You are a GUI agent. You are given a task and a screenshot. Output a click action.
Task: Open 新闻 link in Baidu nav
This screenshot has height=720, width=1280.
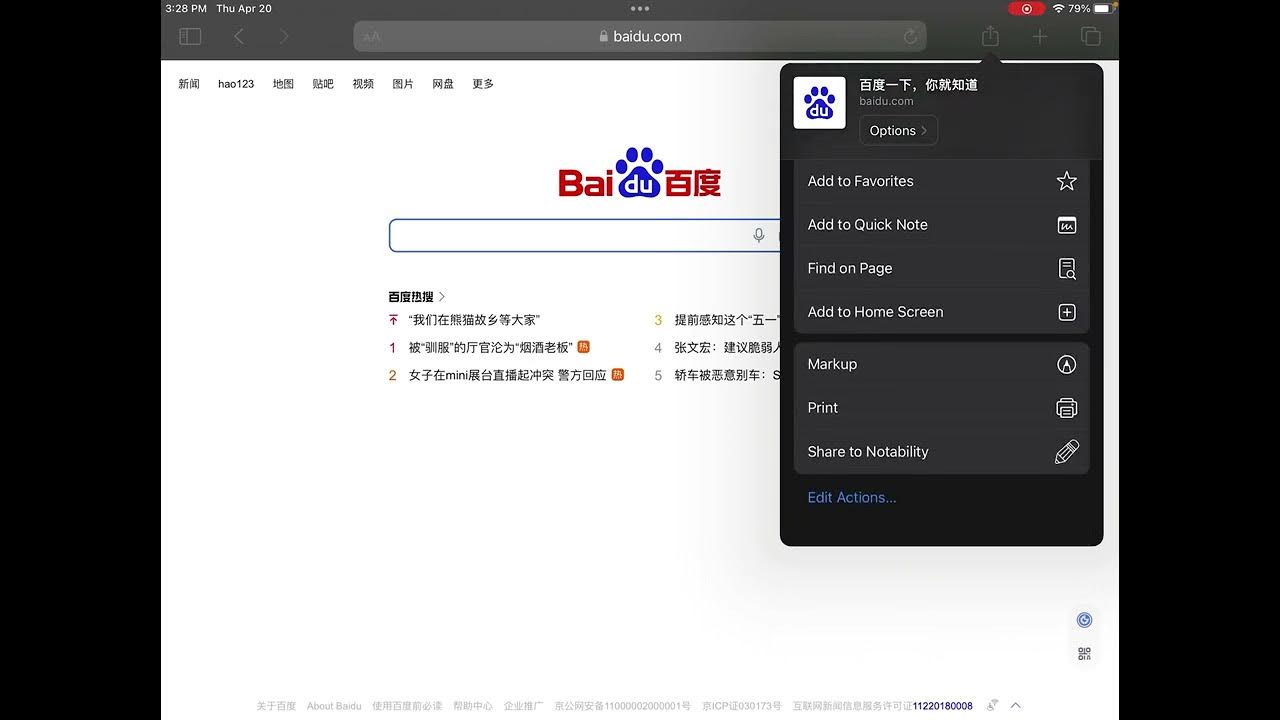[x=189, y=84]
